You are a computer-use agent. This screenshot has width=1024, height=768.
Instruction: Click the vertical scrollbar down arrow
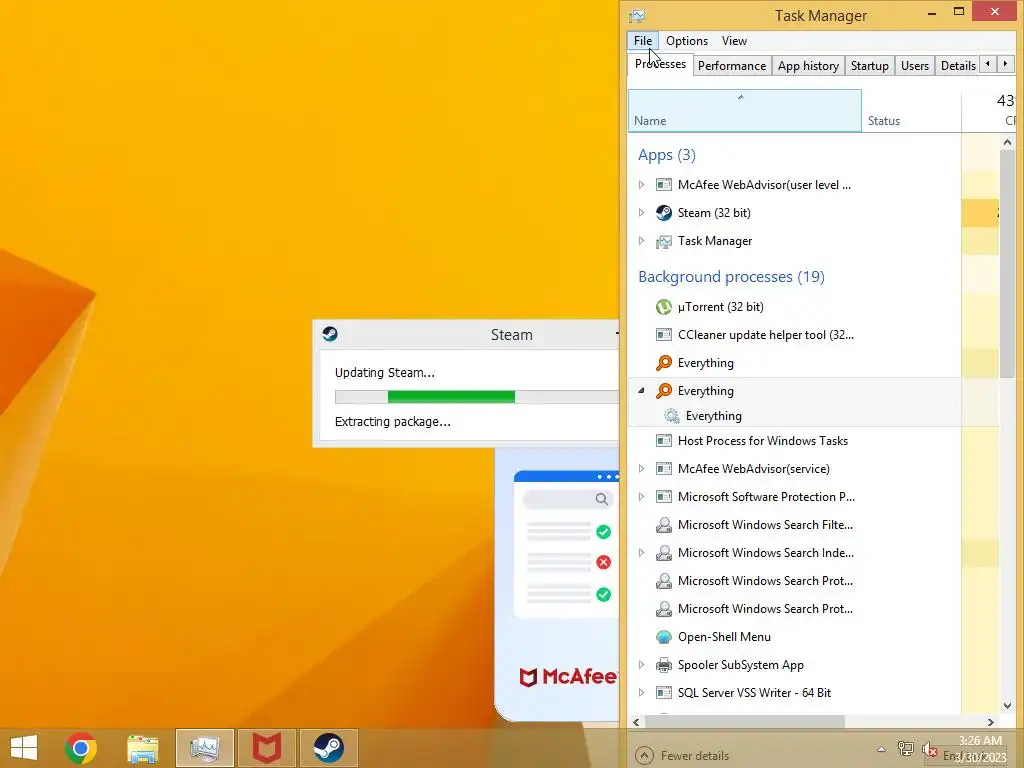(x=1007, y=706)
